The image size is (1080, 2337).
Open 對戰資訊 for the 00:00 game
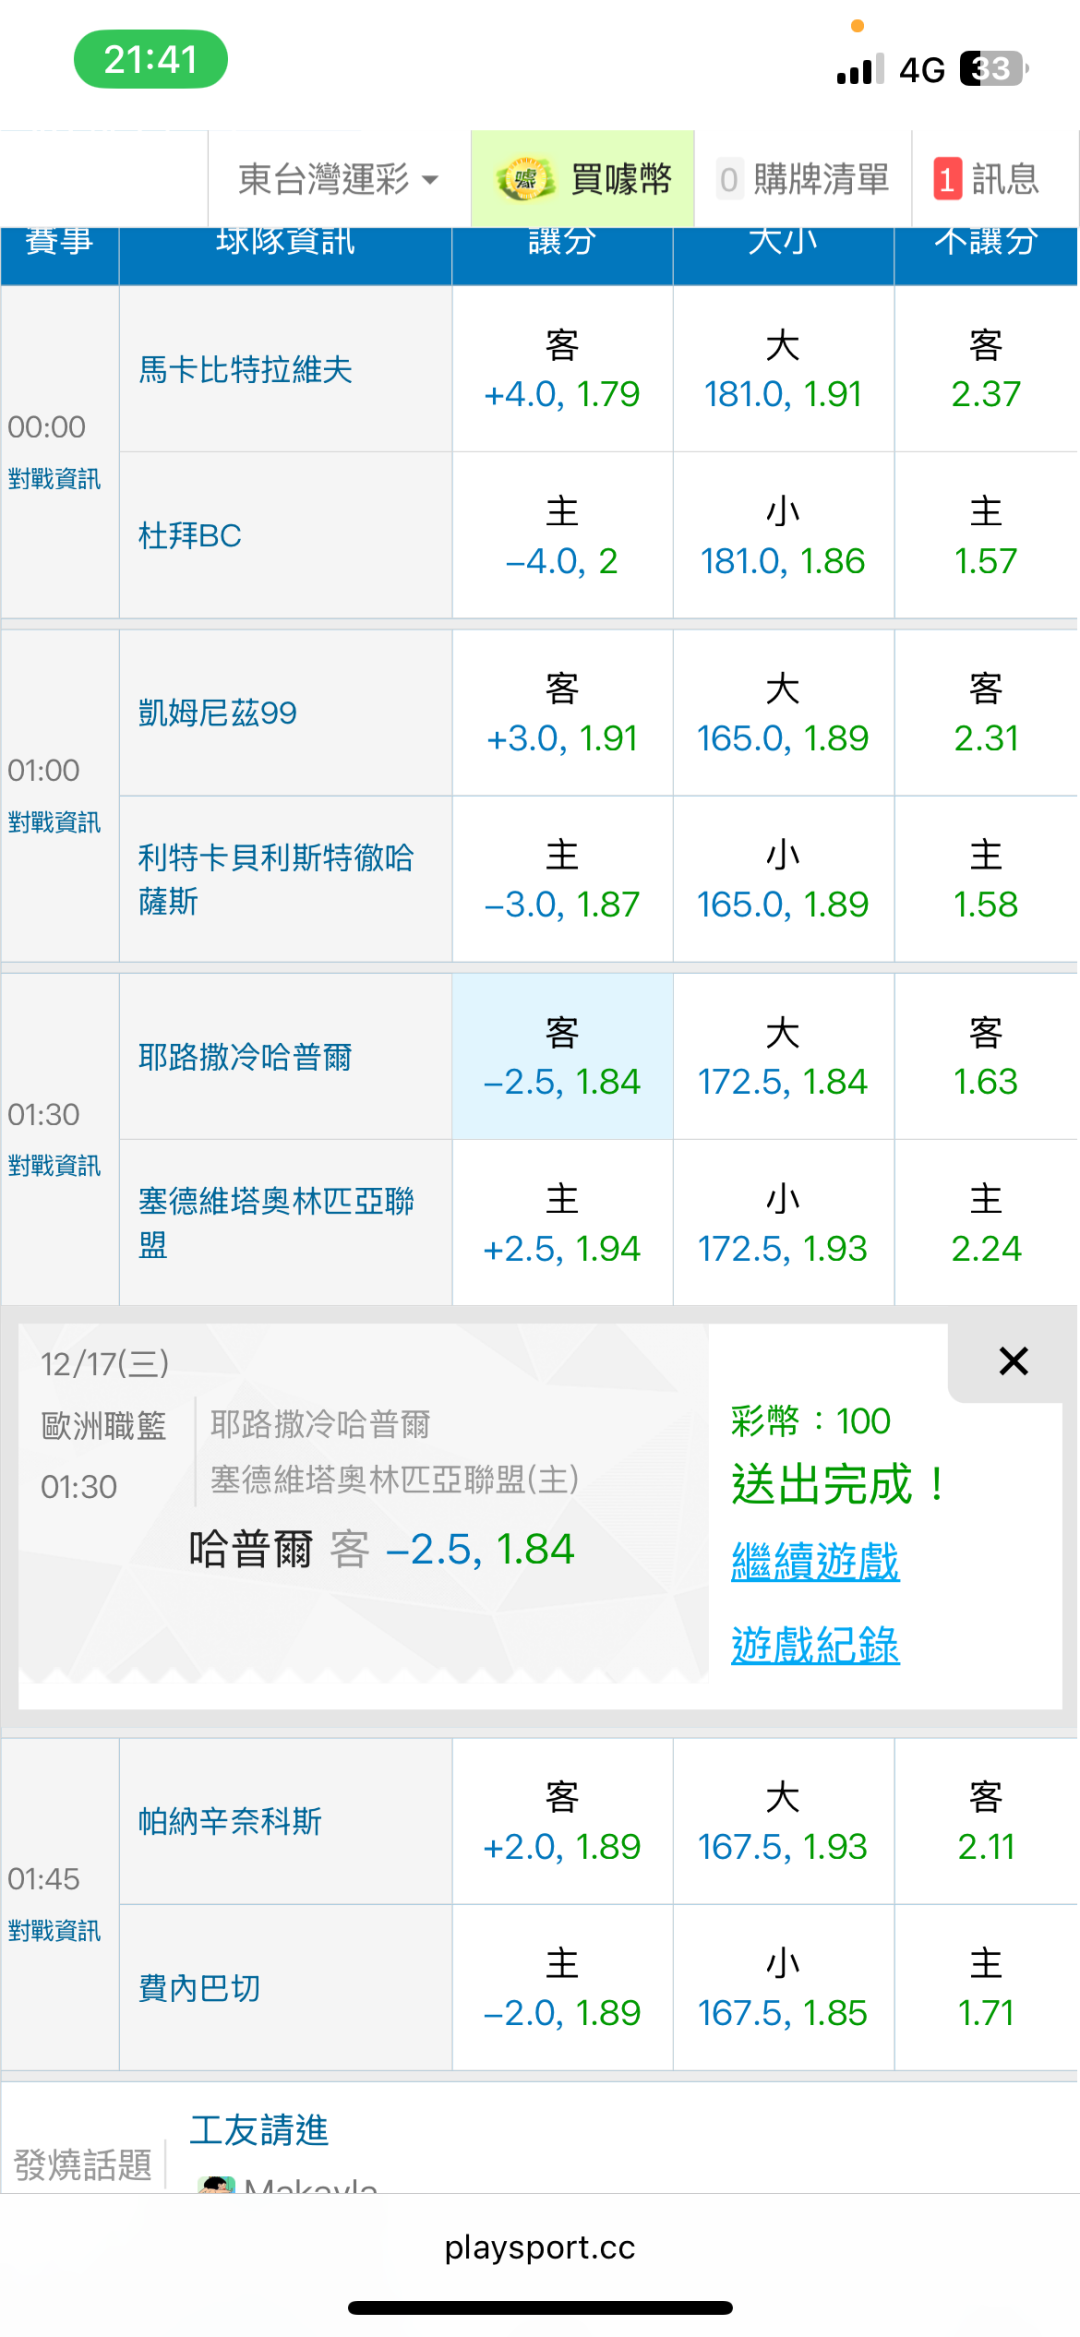54,479
